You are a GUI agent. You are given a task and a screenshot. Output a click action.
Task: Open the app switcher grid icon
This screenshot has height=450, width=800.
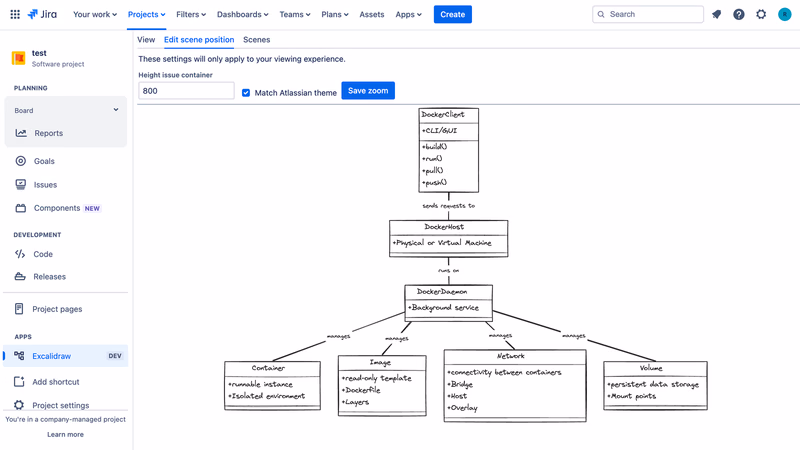click(x=15, y=14)
